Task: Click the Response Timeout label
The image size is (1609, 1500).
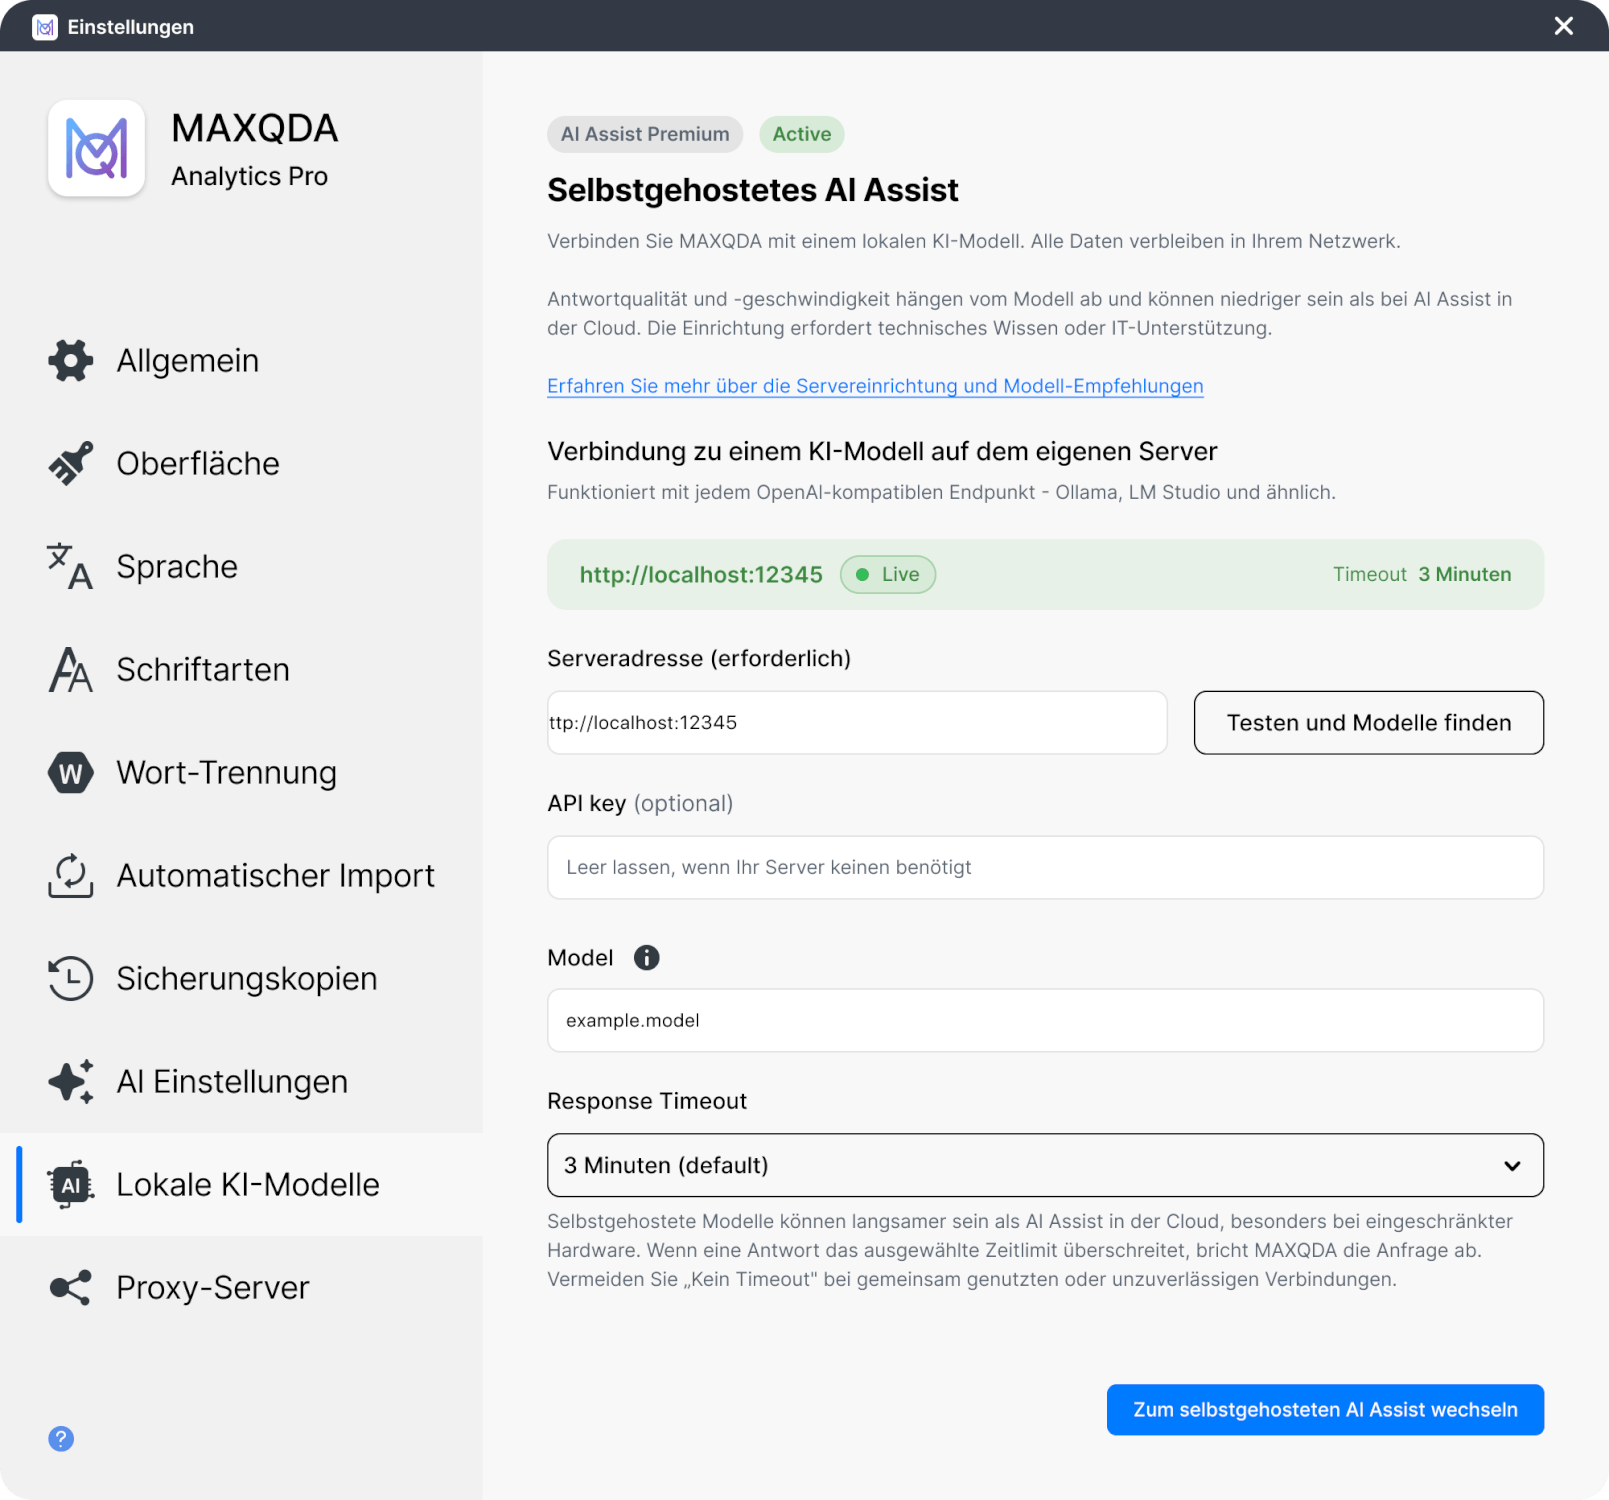Action: pyautogui.click(x=647, y=1101)
